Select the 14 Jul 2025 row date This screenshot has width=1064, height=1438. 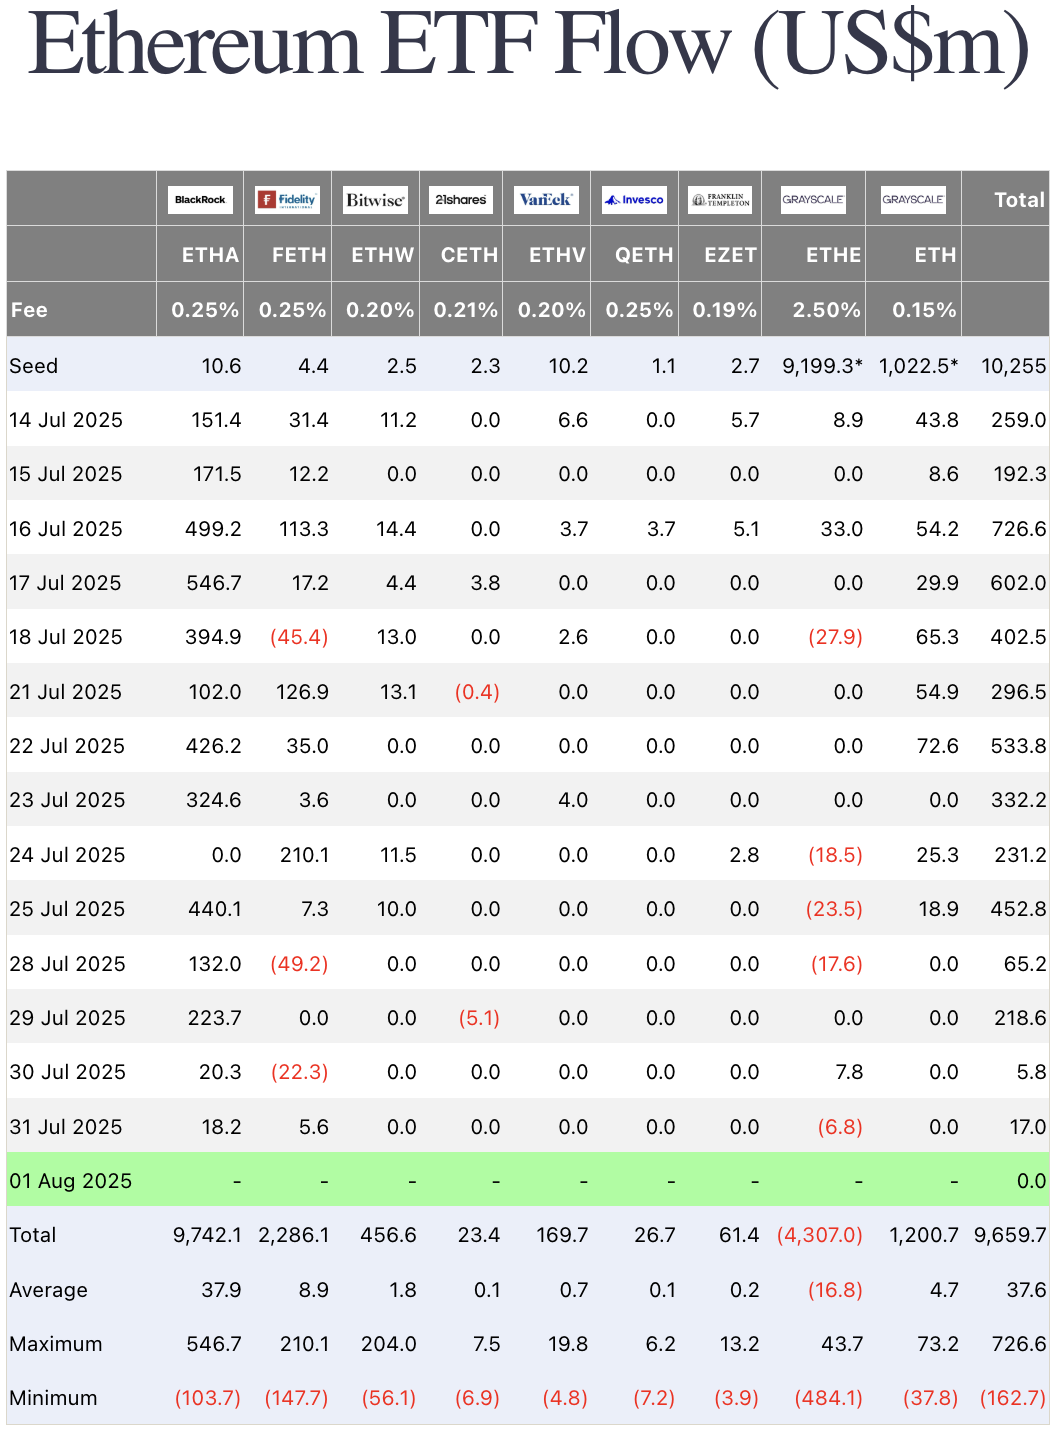(x=66, y=420)
